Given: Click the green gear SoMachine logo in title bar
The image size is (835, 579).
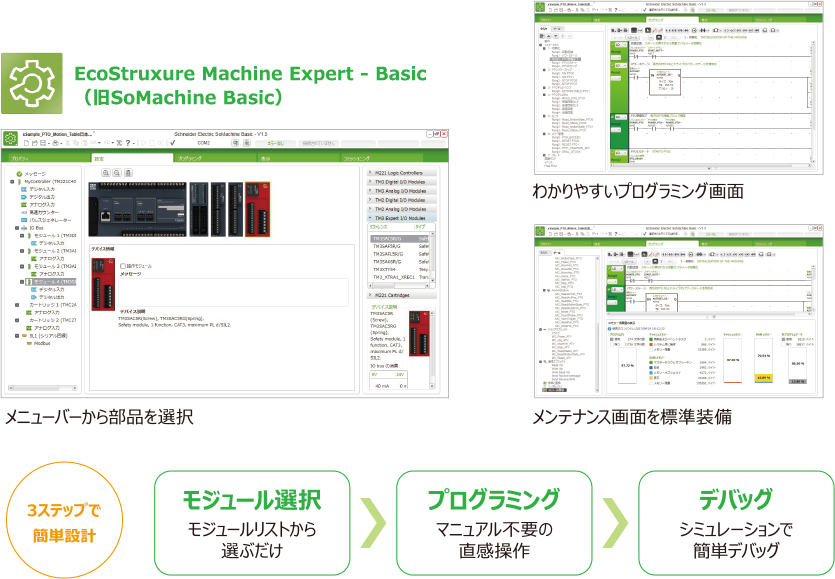Looking at the screenshot, I should click(10, 136).
